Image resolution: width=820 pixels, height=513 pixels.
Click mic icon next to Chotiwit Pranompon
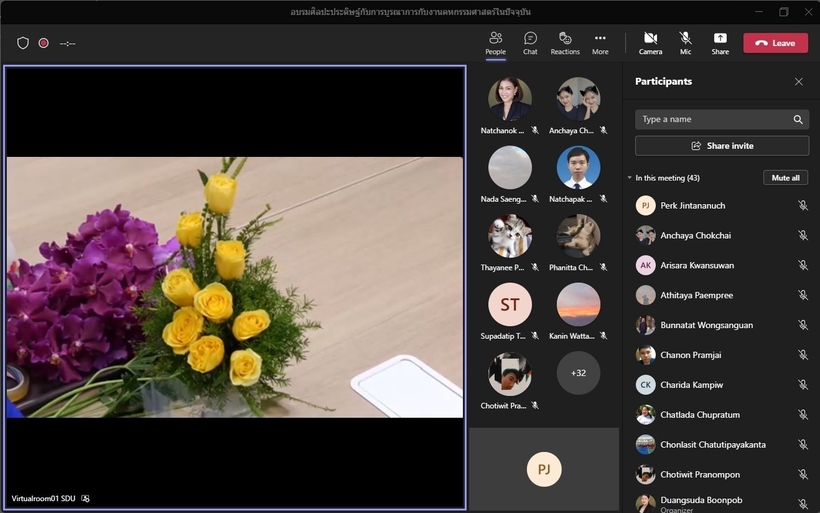pyautogui.click(x=803, y=474)
